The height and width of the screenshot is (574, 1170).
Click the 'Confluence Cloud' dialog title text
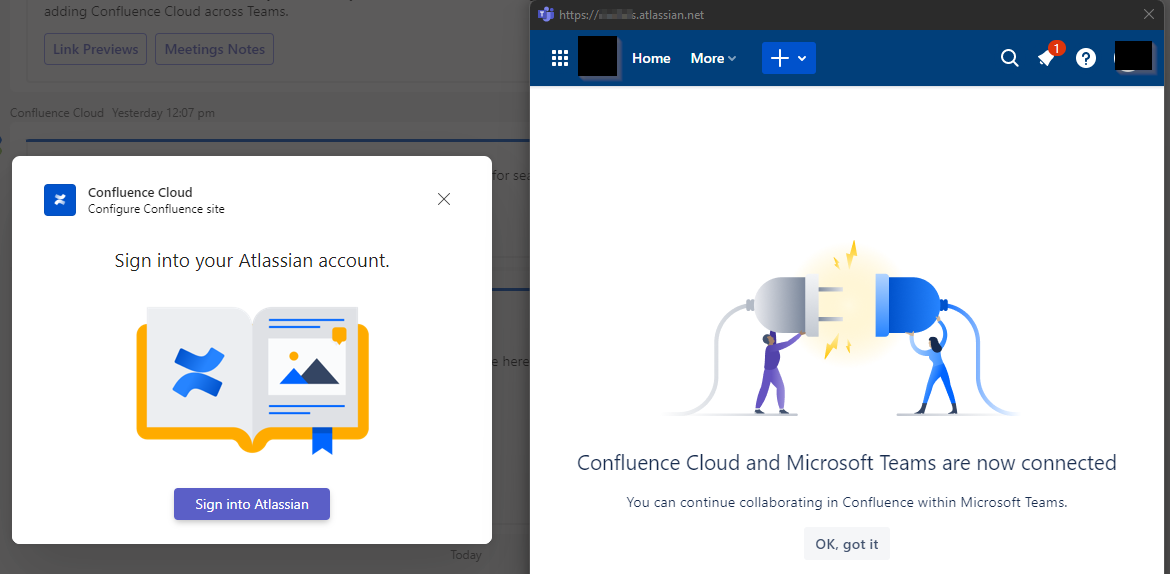(140, 193)
